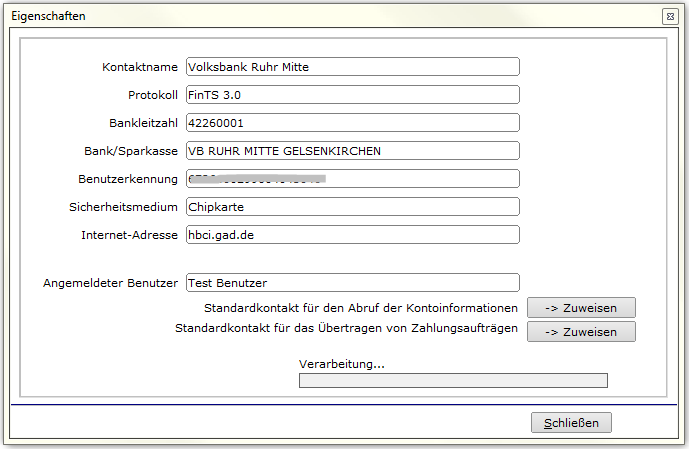
Task: Click the Internet-Adresse field hbci.gad.de
Action: pyautogui.click(x=353, y=235)
